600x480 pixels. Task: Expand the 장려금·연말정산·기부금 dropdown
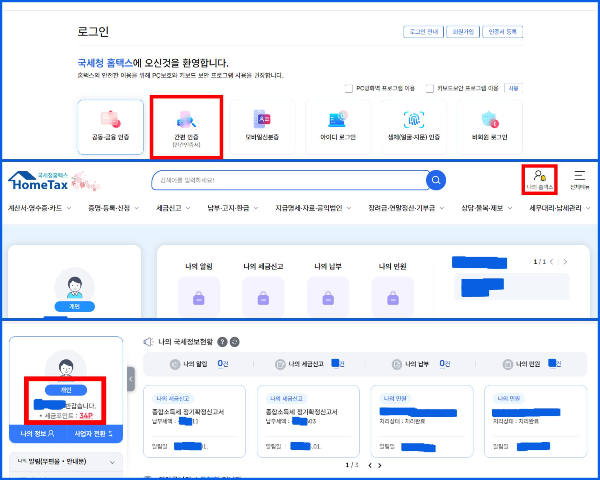point(442,208)
